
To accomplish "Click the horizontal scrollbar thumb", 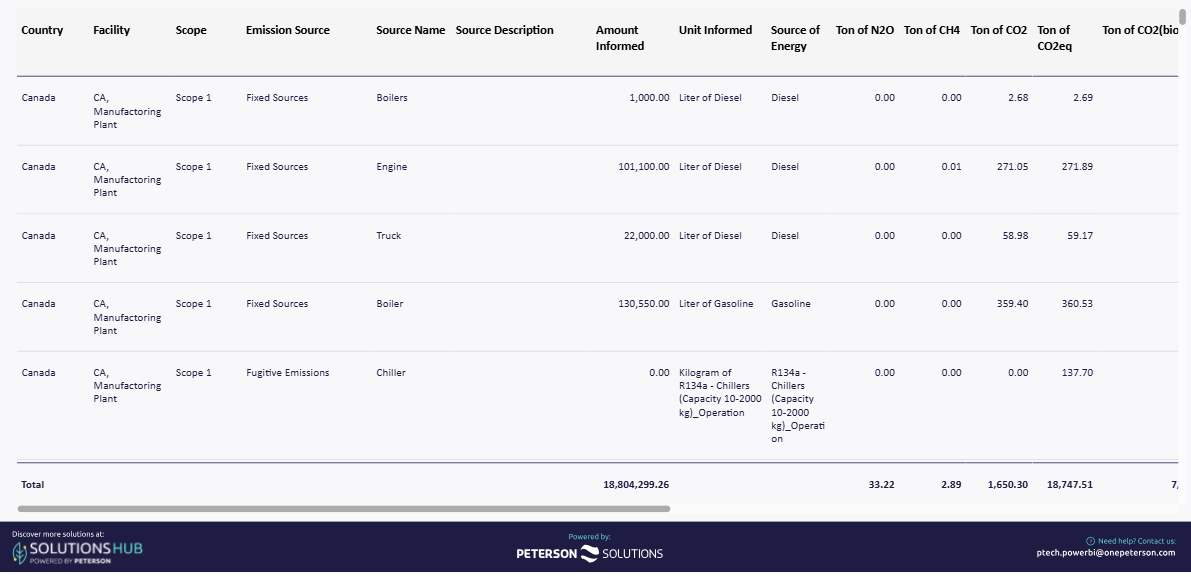I will 343,509.
